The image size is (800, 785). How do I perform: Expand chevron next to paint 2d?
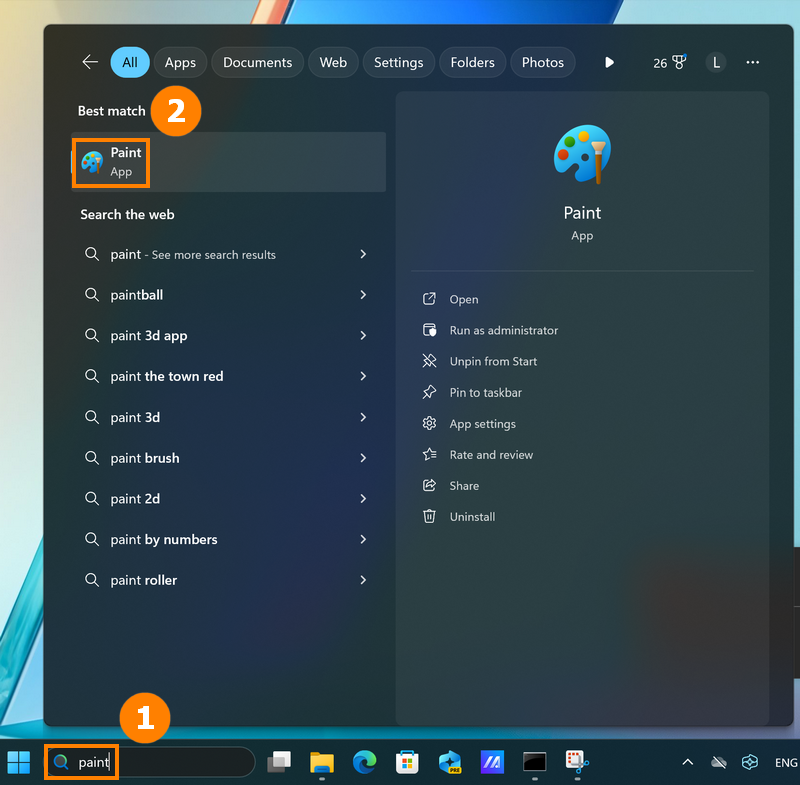pos(363,498)
